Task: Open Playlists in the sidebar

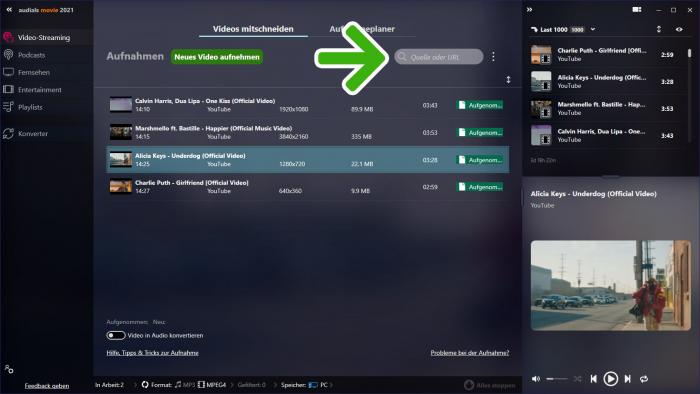Action: [30, 107]
